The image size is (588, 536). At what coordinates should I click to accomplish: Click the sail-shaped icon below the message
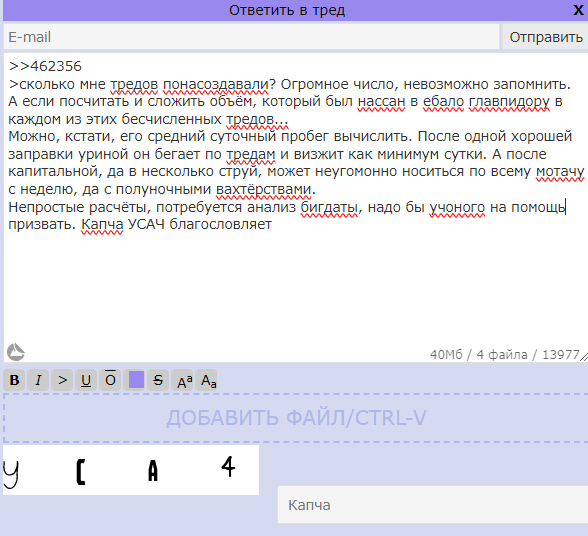[16, 352]
